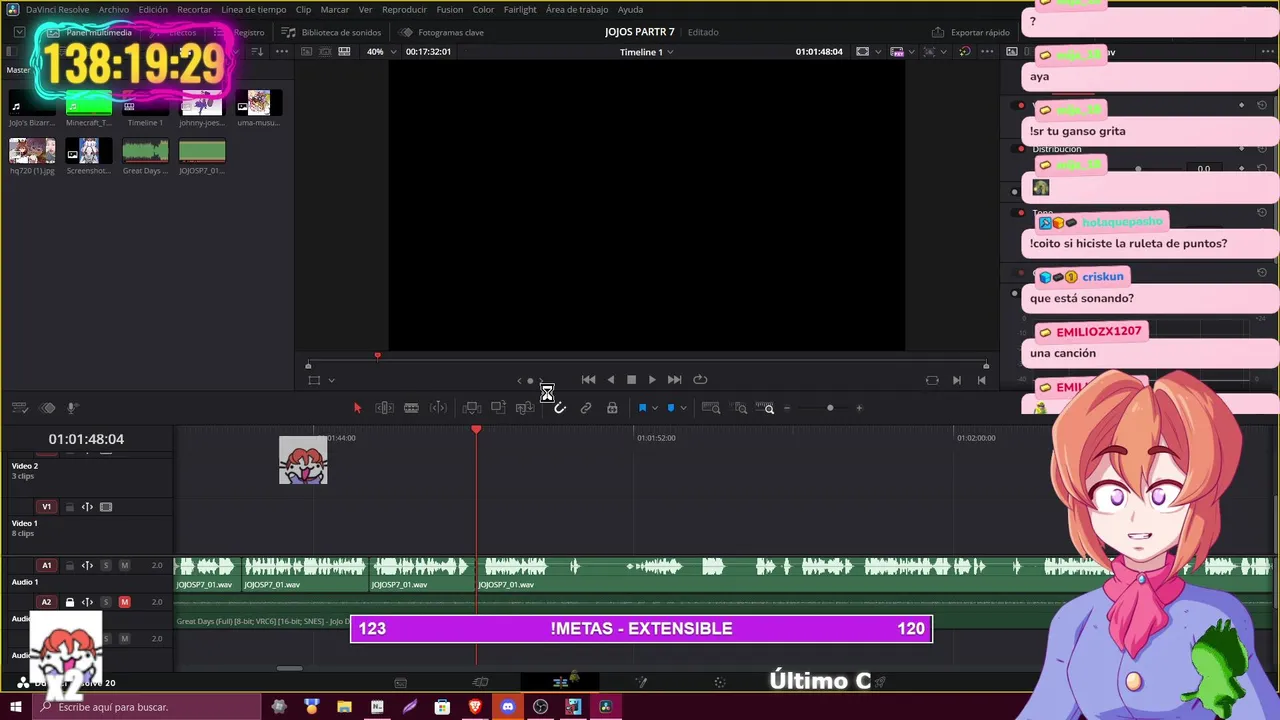Click the Overwrite clip icon

[498, 408]
